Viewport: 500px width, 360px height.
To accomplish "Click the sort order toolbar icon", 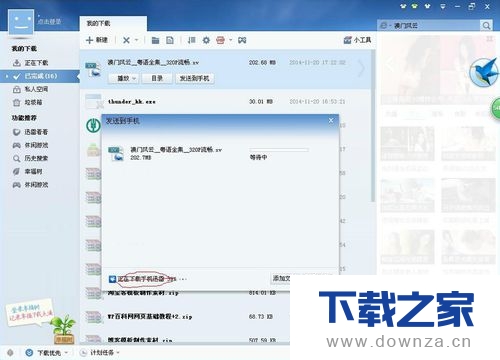I will 191,40.
